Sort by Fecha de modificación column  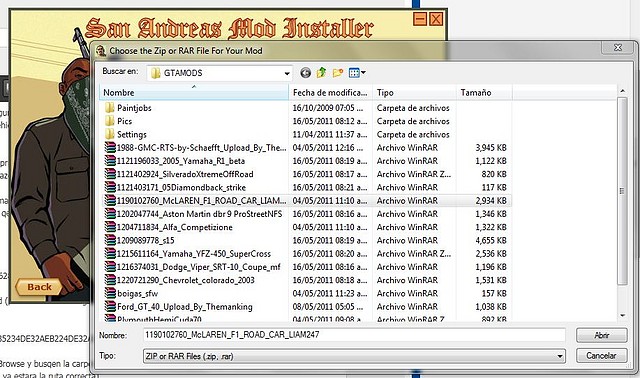point(330,93)
